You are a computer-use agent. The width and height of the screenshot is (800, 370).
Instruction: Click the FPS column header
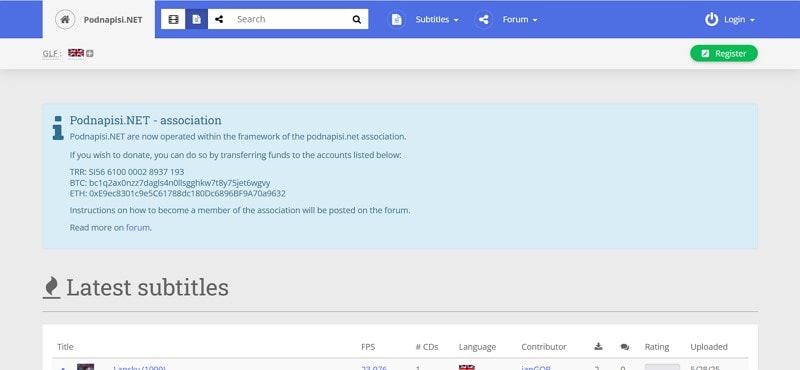[x=368, y=347]
